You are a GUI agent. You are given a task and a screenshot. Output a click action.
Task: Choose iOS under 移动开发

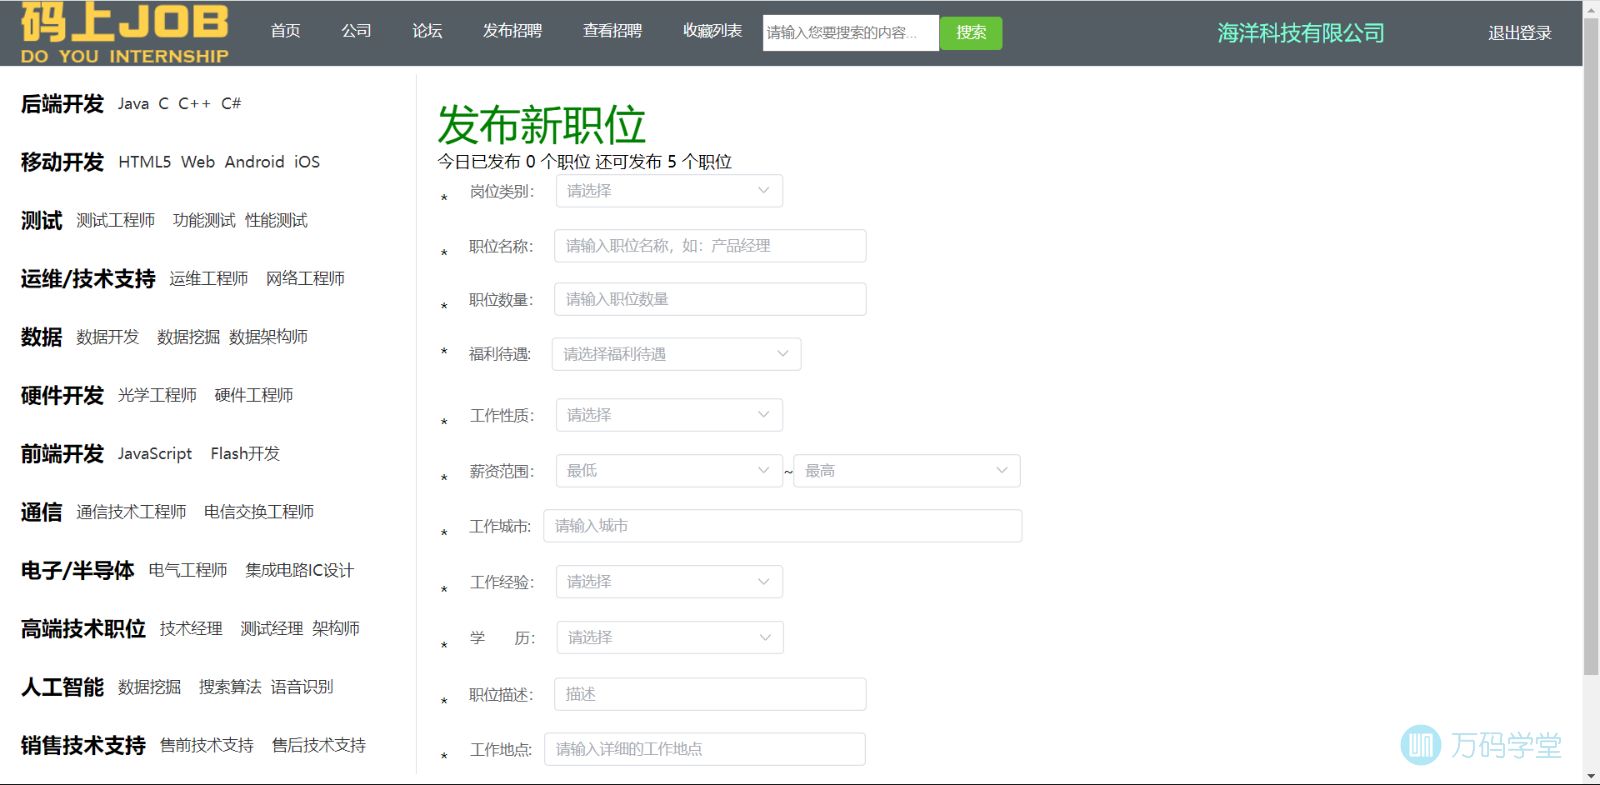307,162
